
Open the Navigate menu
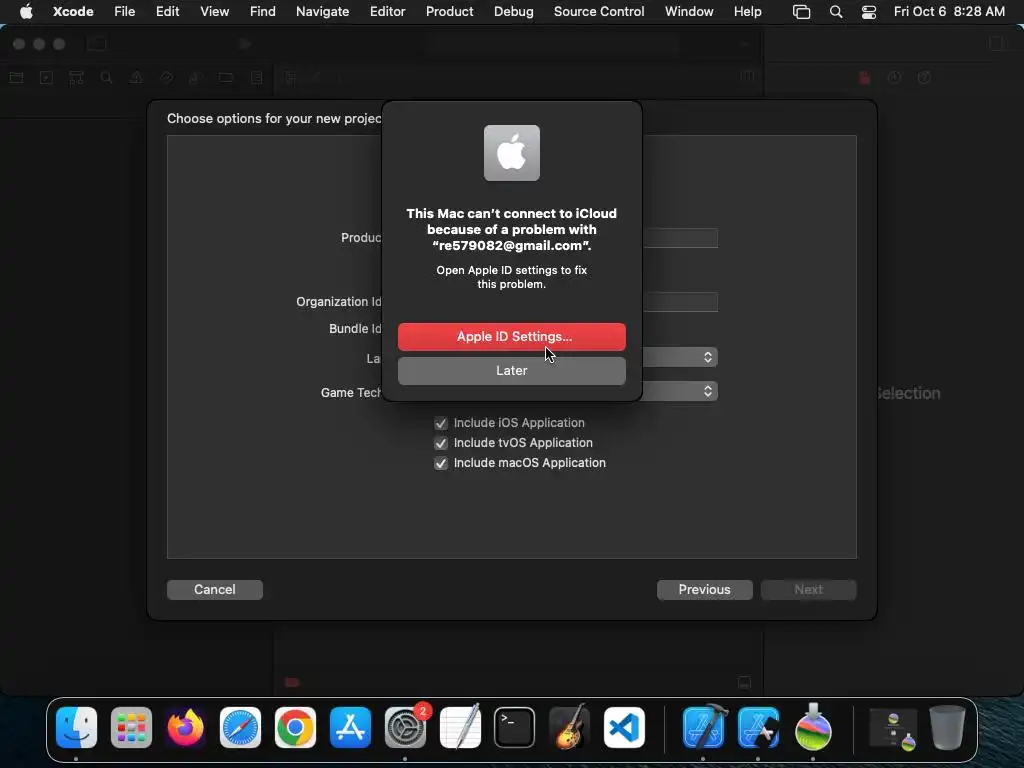point(322,11)
